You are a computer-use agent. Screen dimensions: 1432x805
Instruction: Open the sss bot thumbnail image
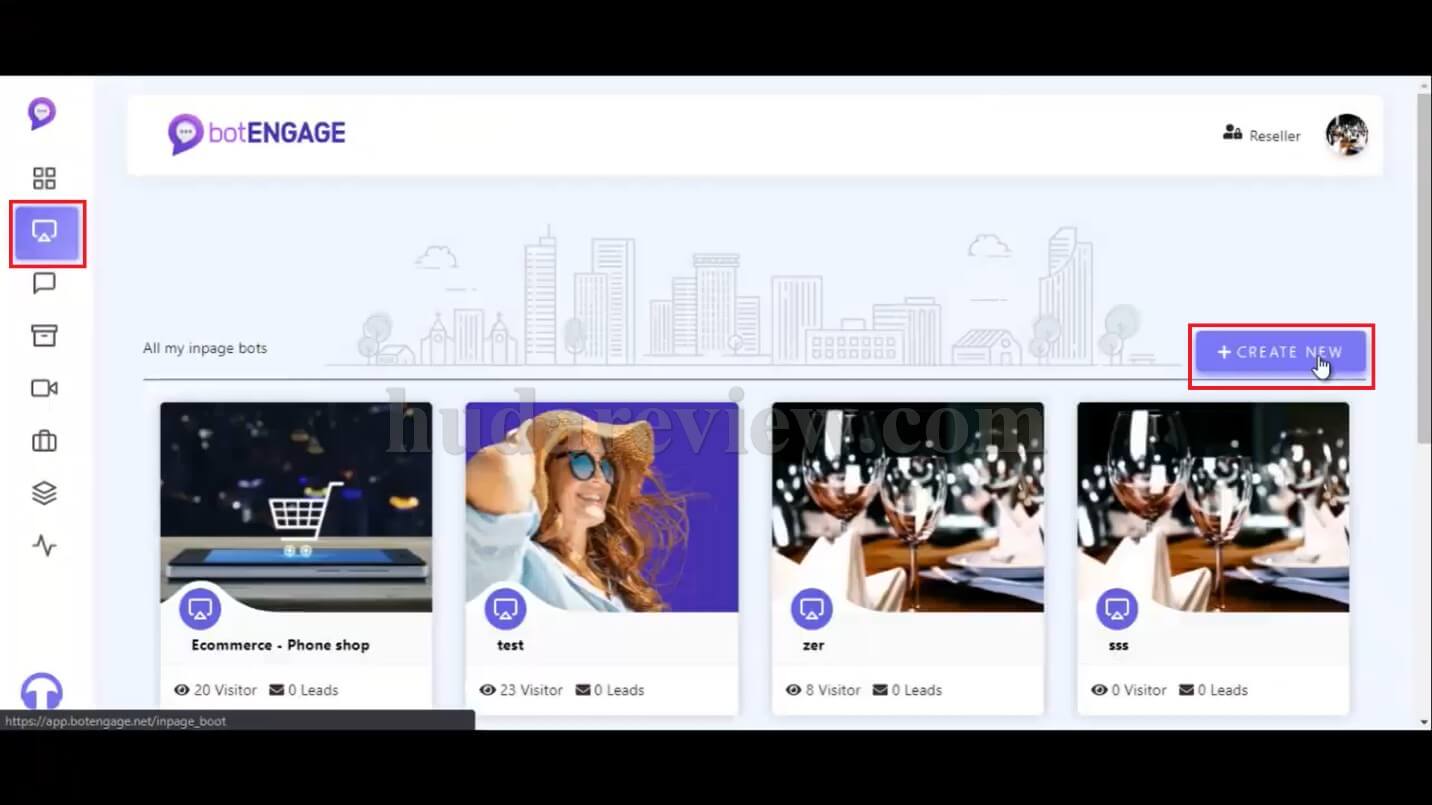point(1213,507)
